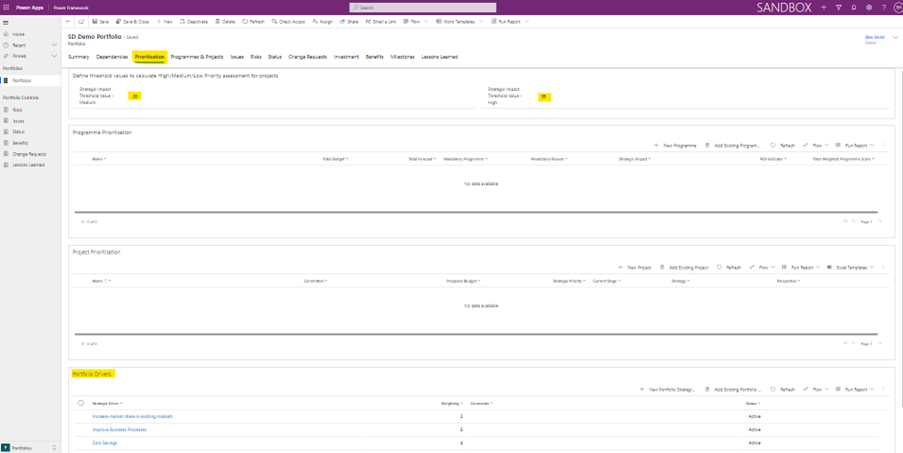Assign the record to another user
The width and height of the screenshot is (903, 453).
pyautogui.click(x=322, y=21)
